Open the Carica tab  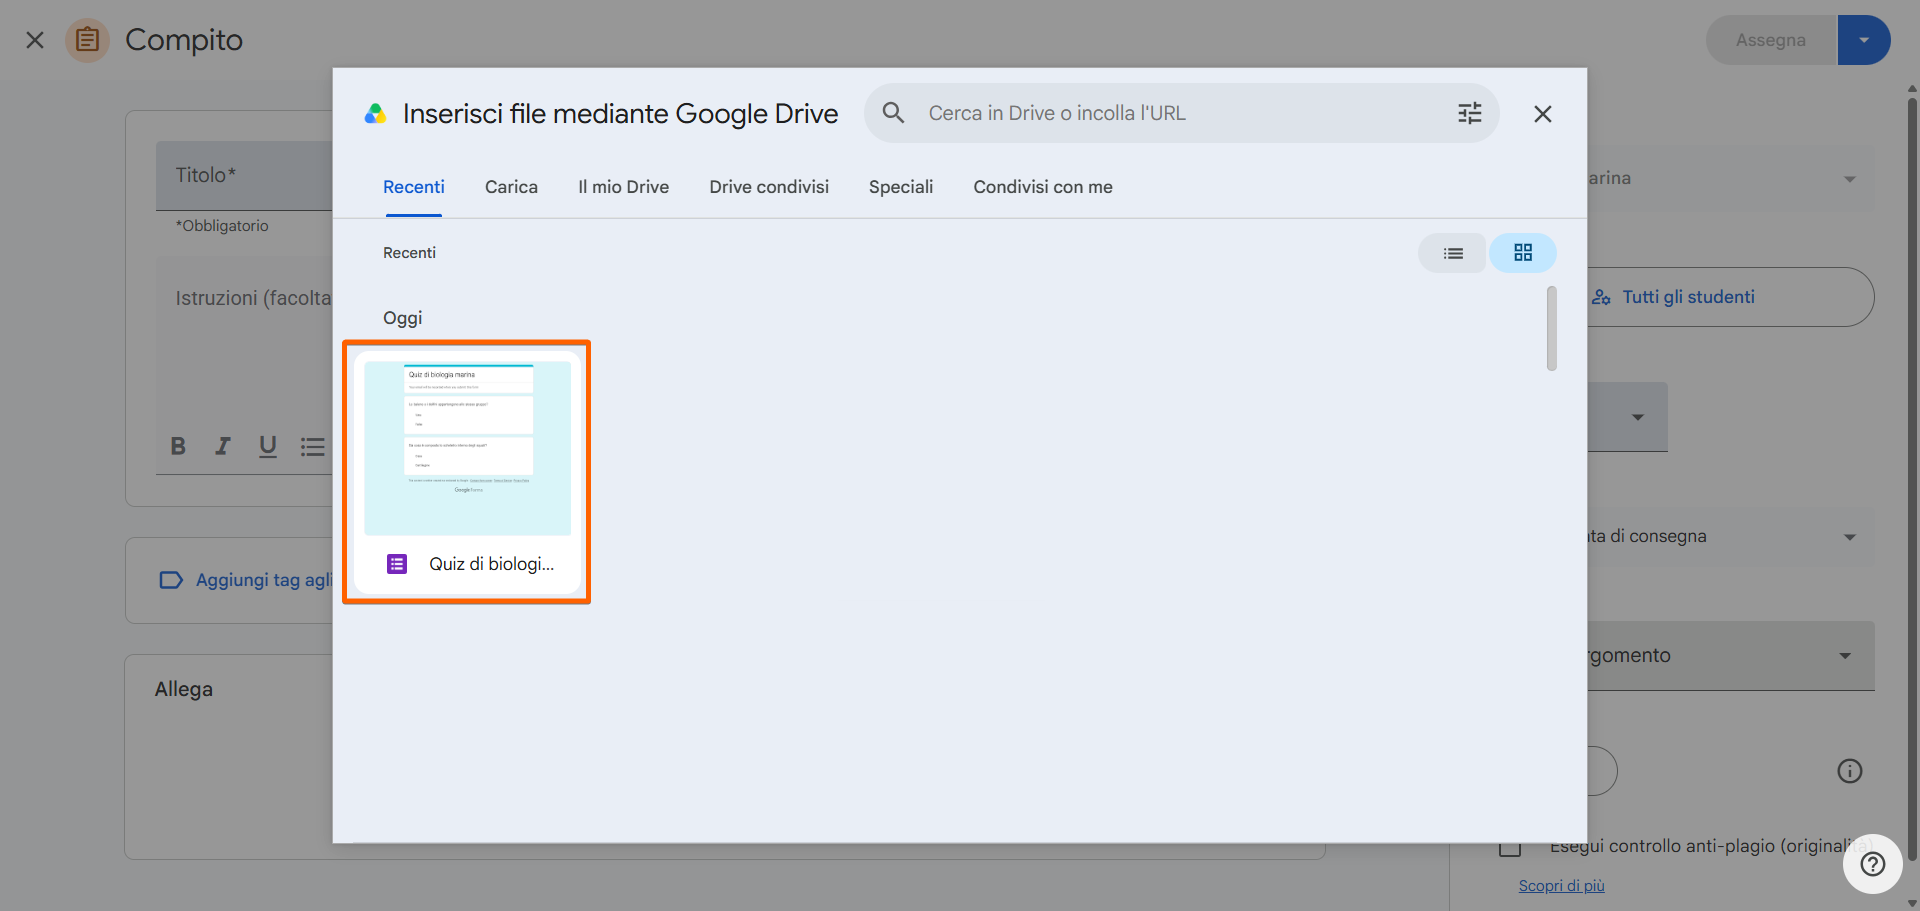coord(511,187)
